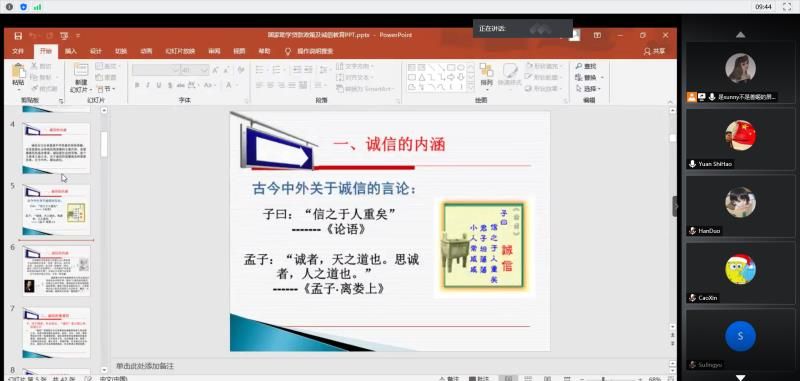Click the Replace button in editing group

coord(589,78)
